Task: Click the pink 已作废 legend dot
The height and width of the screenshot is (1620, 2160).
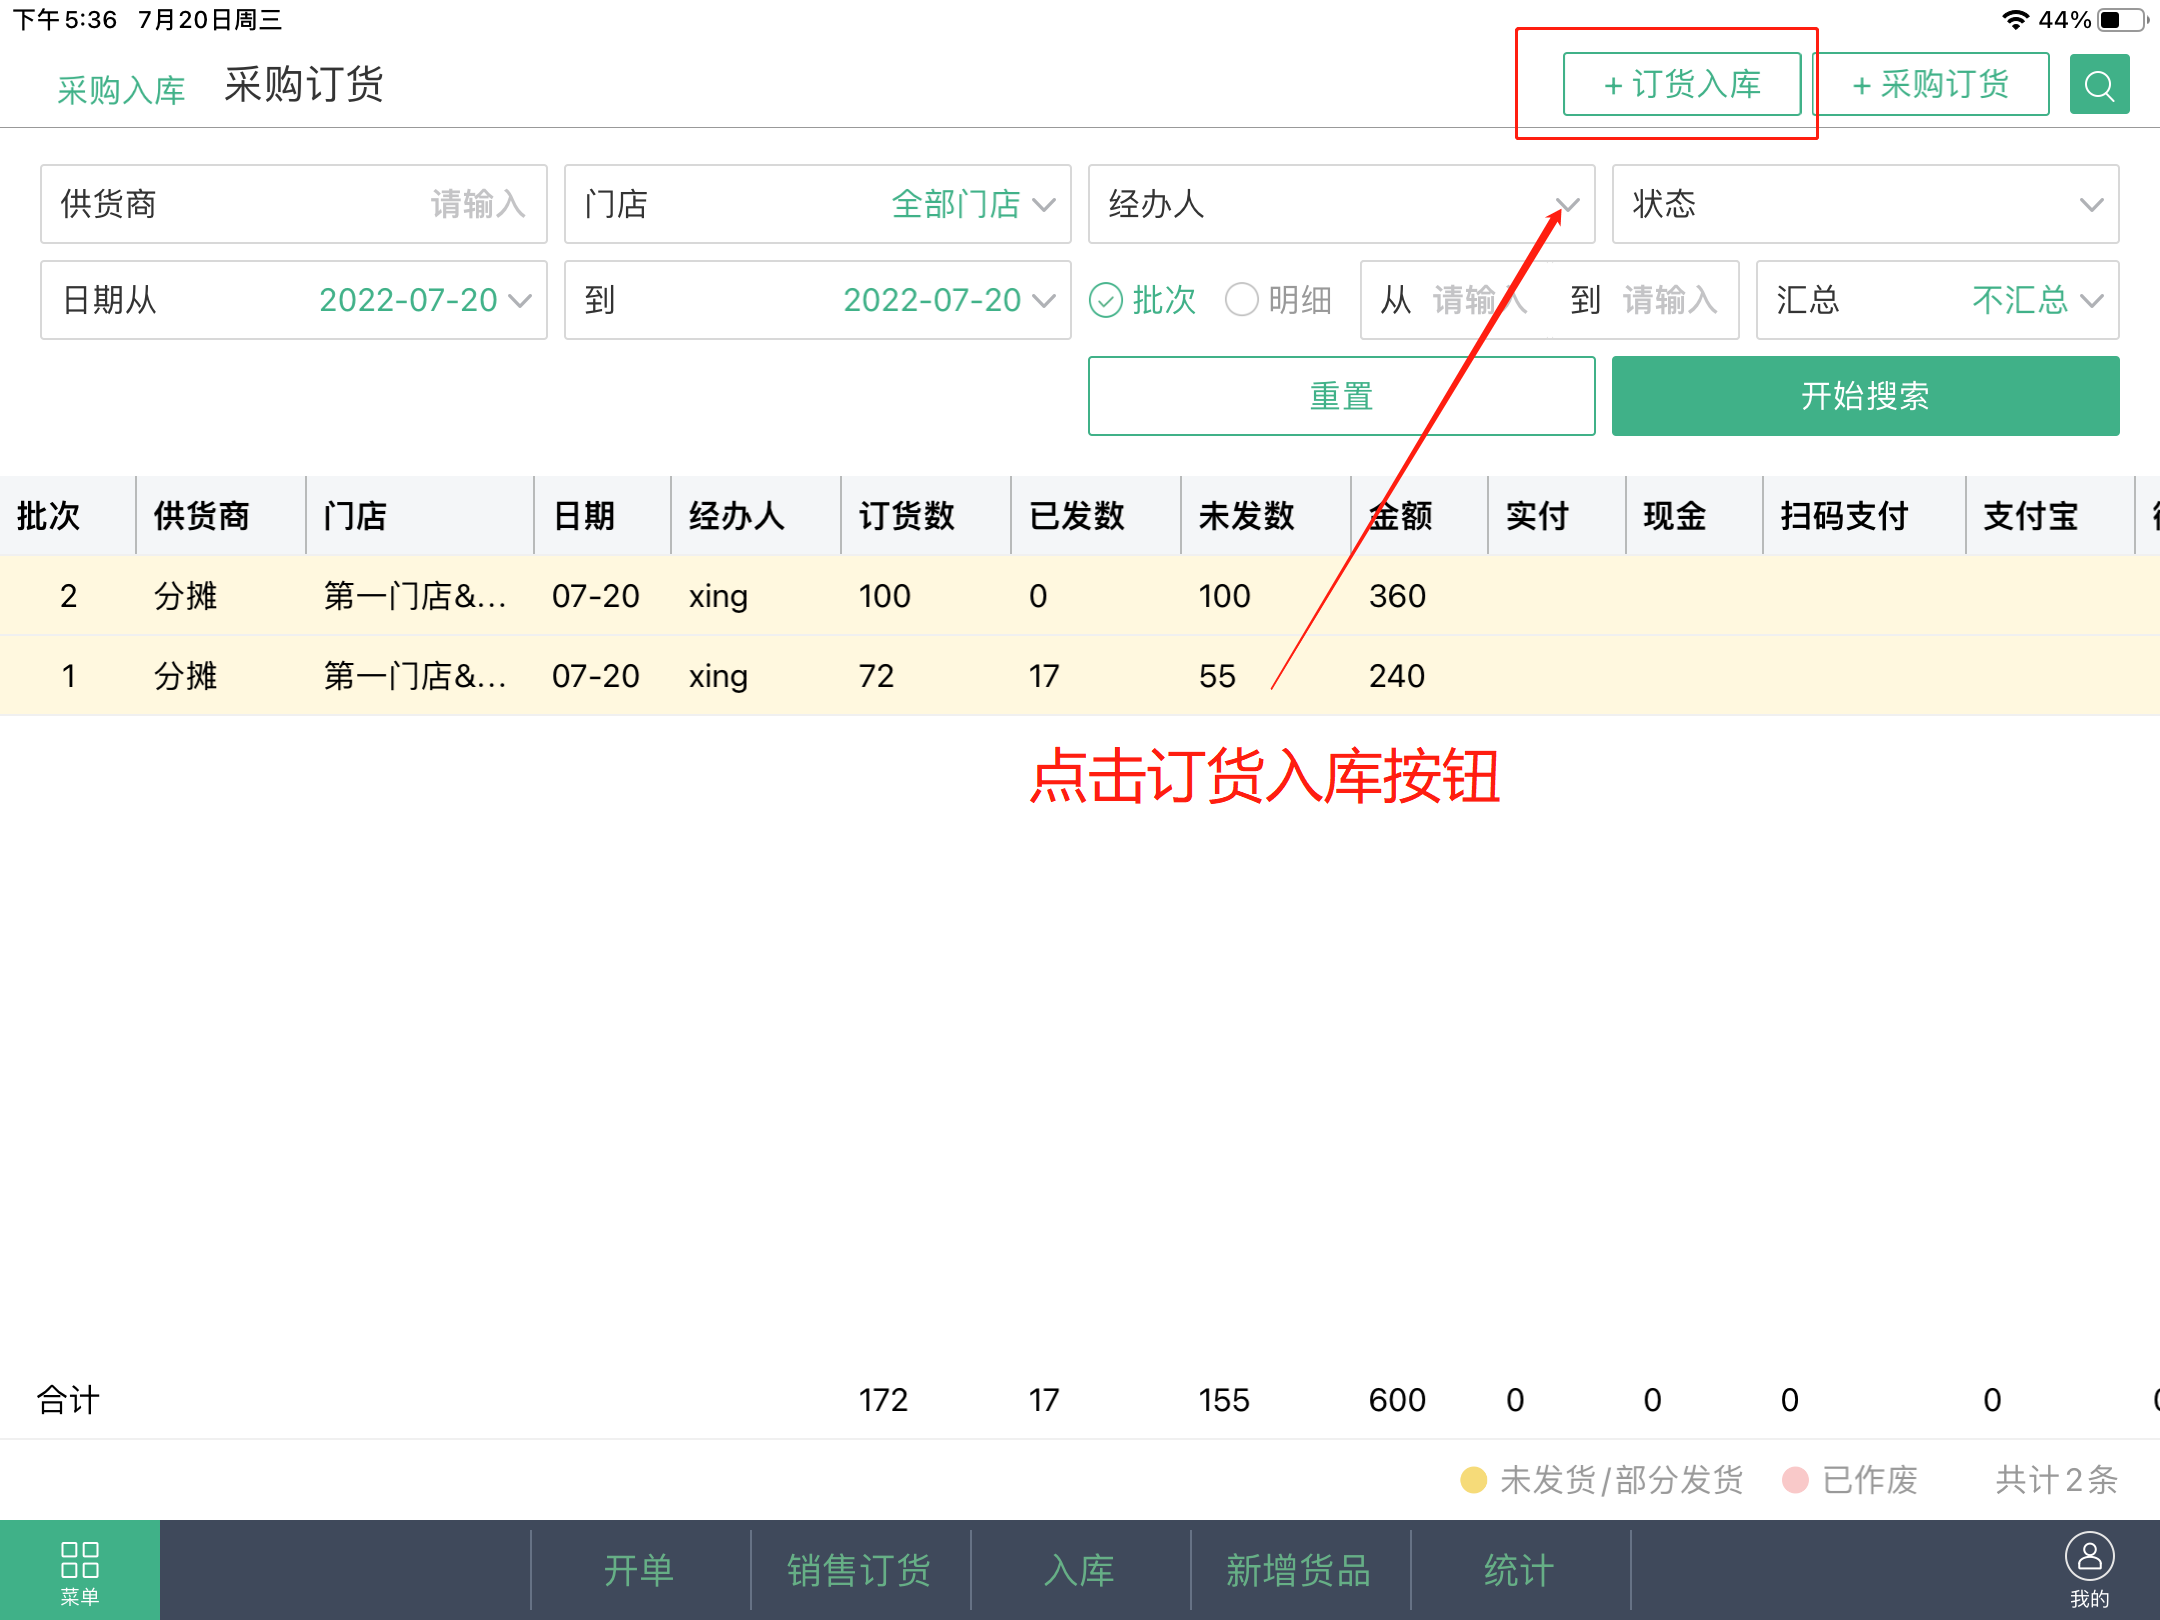Action: (x=1796, y=1480)
